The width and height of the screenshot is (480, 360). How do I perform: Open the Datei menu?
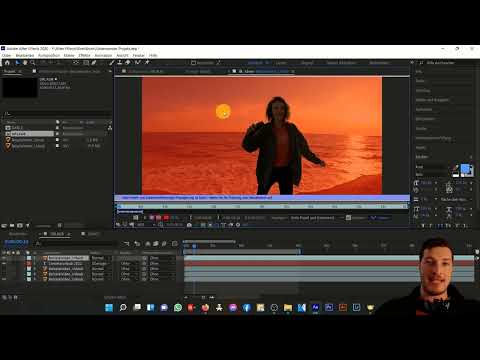pyautogui.click(x=6, y=55)
